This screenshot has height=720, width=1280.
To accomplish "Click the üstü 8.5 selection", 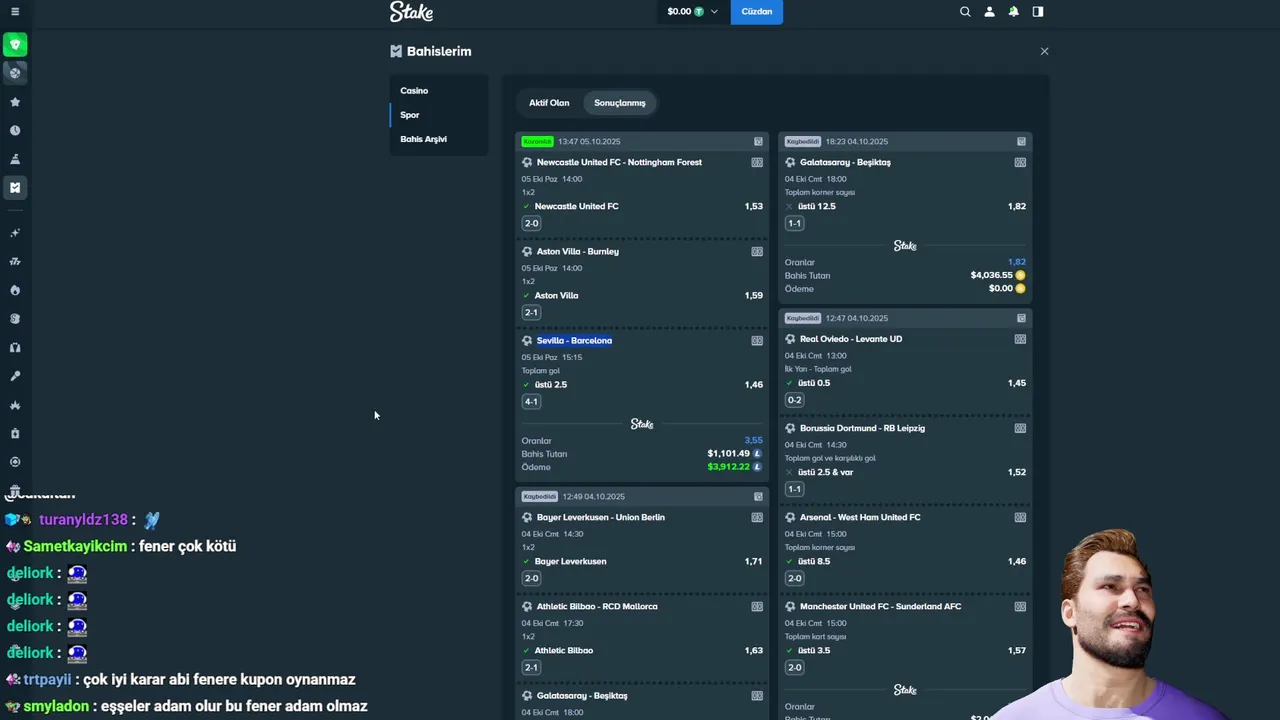I will pos(814,562).
